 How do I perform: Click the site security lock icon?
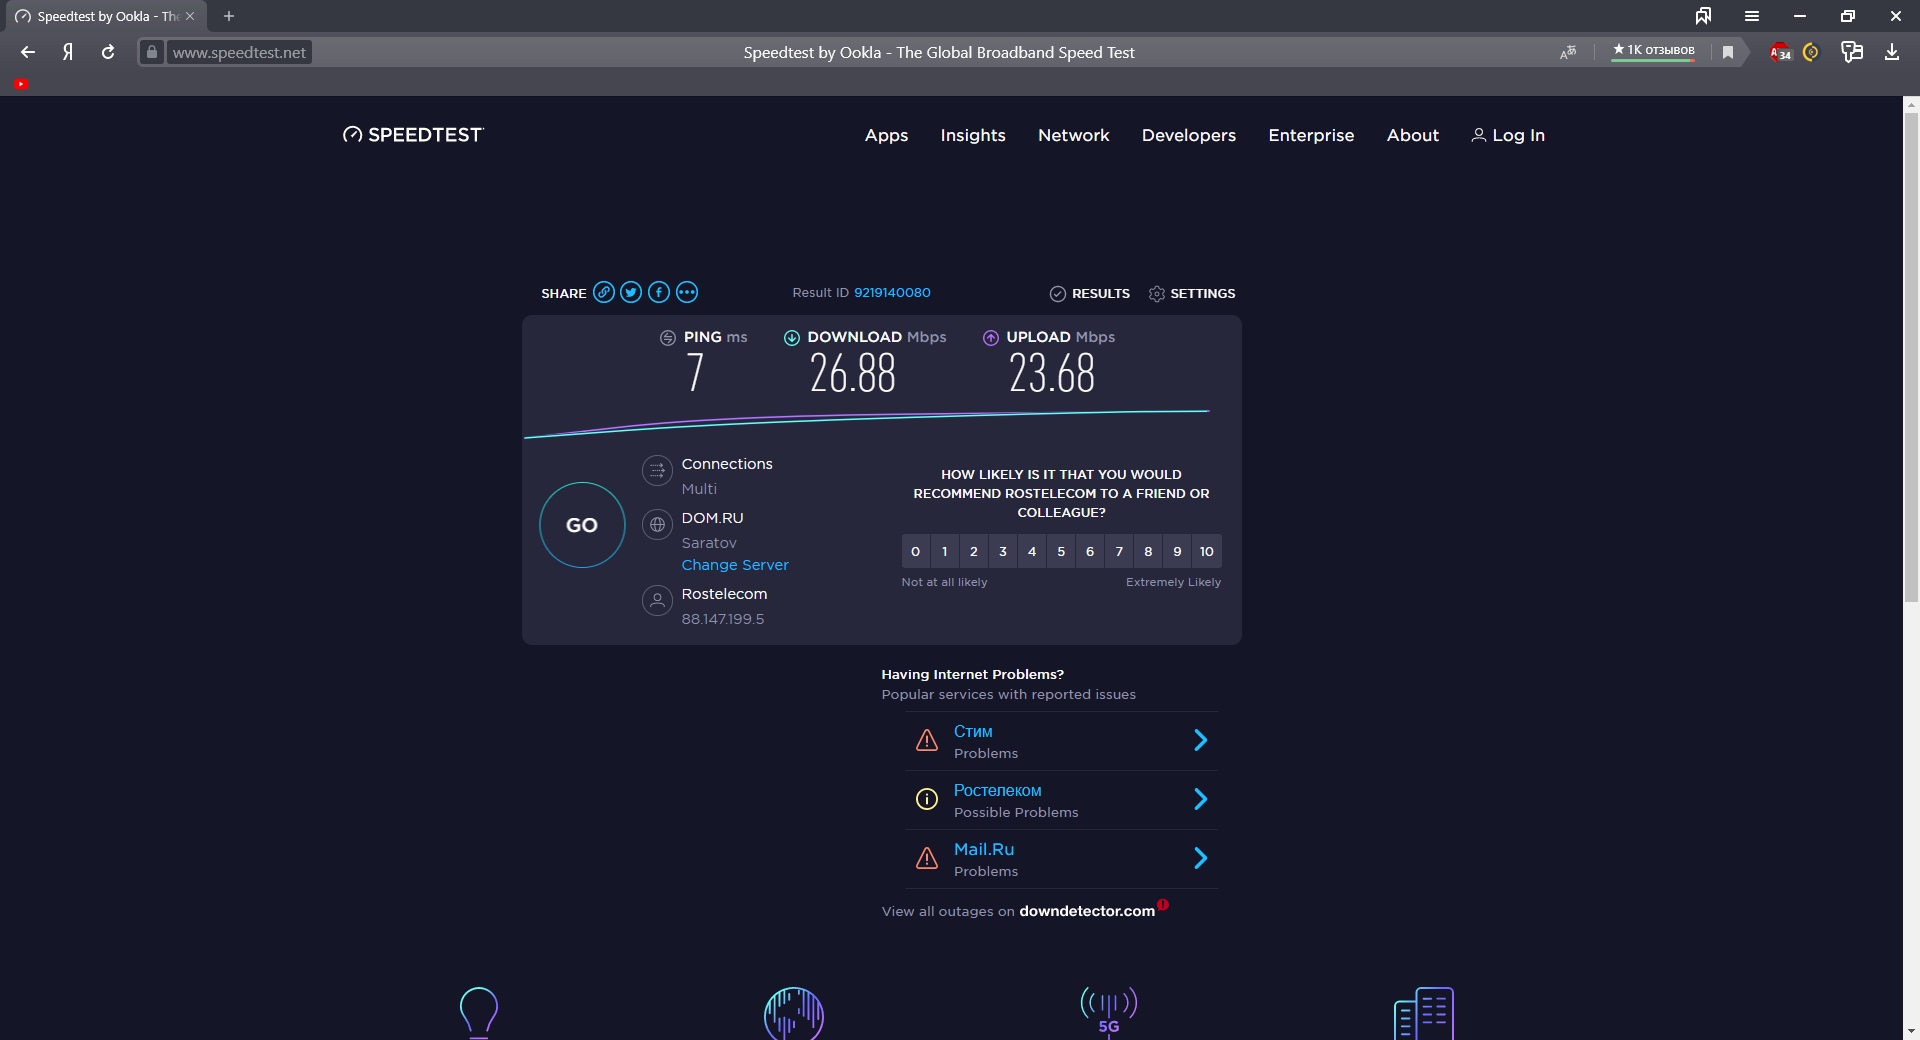[152, 52]
